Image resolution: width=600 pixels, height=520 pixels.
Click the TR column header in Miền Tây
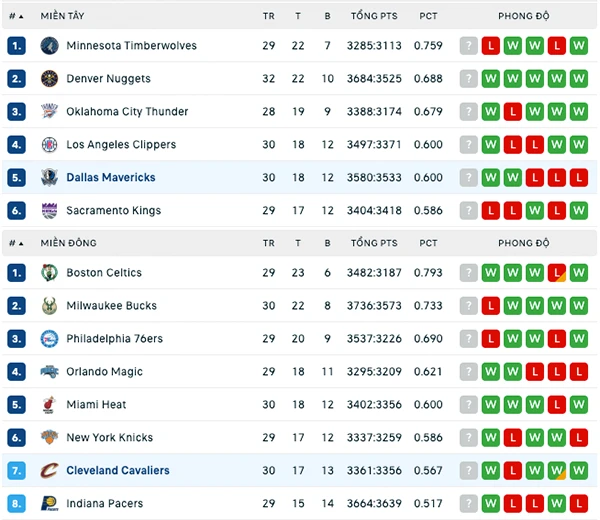tap(269, 16)
